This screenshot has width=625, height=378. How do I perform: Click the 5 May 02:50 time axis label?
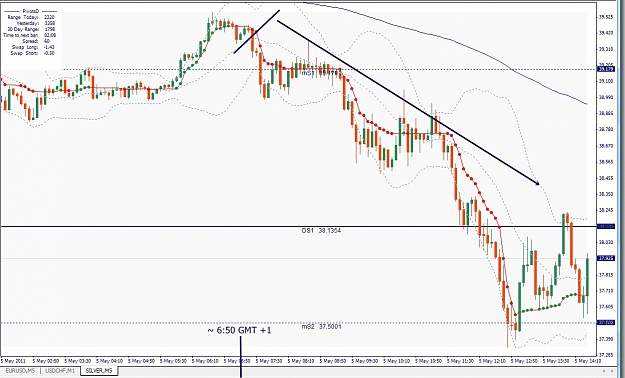(45, 361)
